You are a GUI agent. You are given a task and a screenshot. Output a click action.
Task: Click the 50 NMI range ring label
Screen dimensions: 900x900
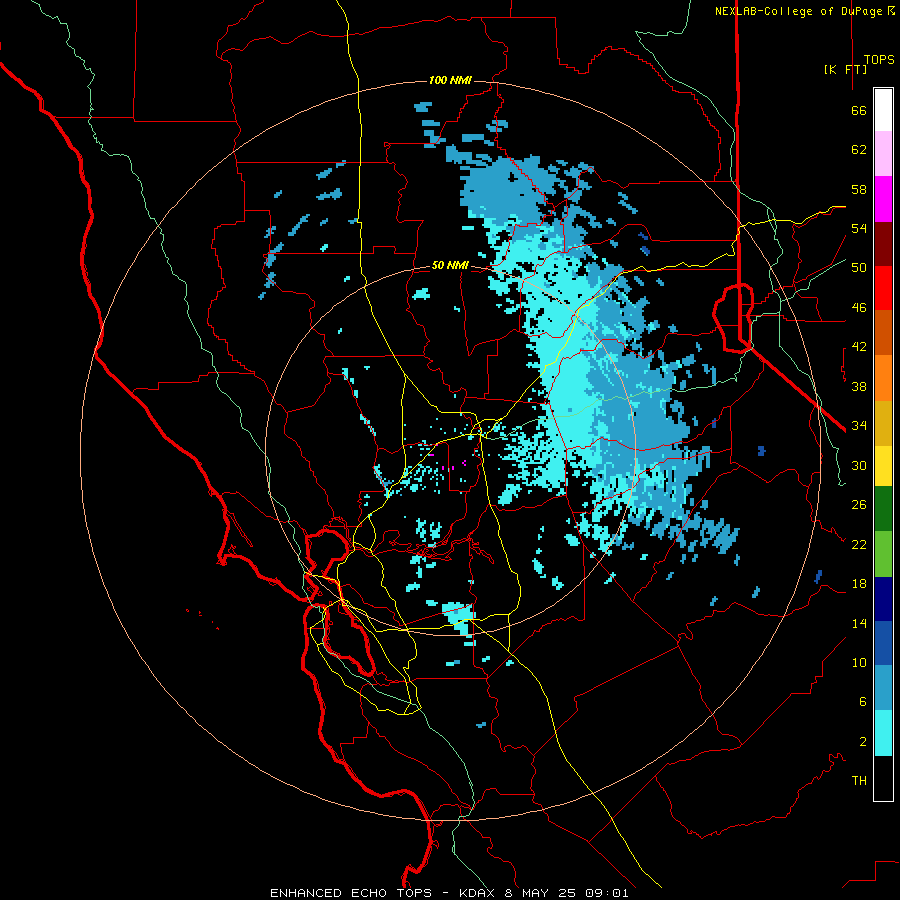pyautogui.click(x=450, y=265)
